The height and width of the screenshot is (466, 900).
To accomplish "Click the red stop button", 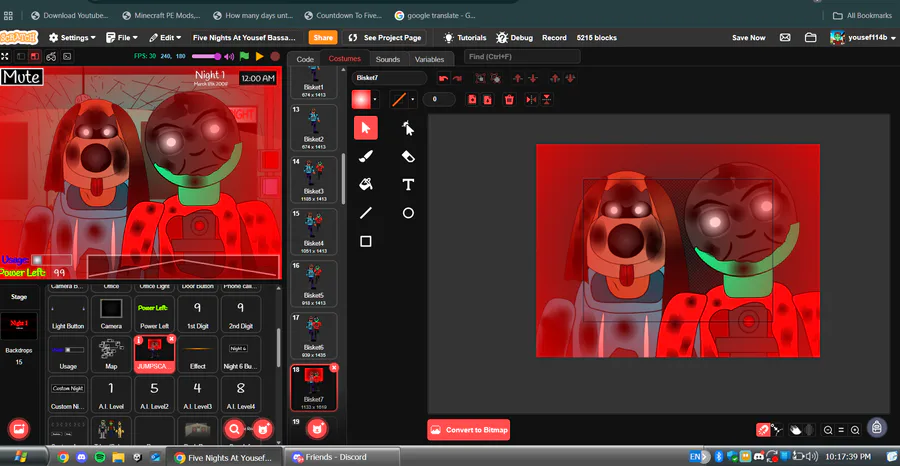I will point(275,56).
